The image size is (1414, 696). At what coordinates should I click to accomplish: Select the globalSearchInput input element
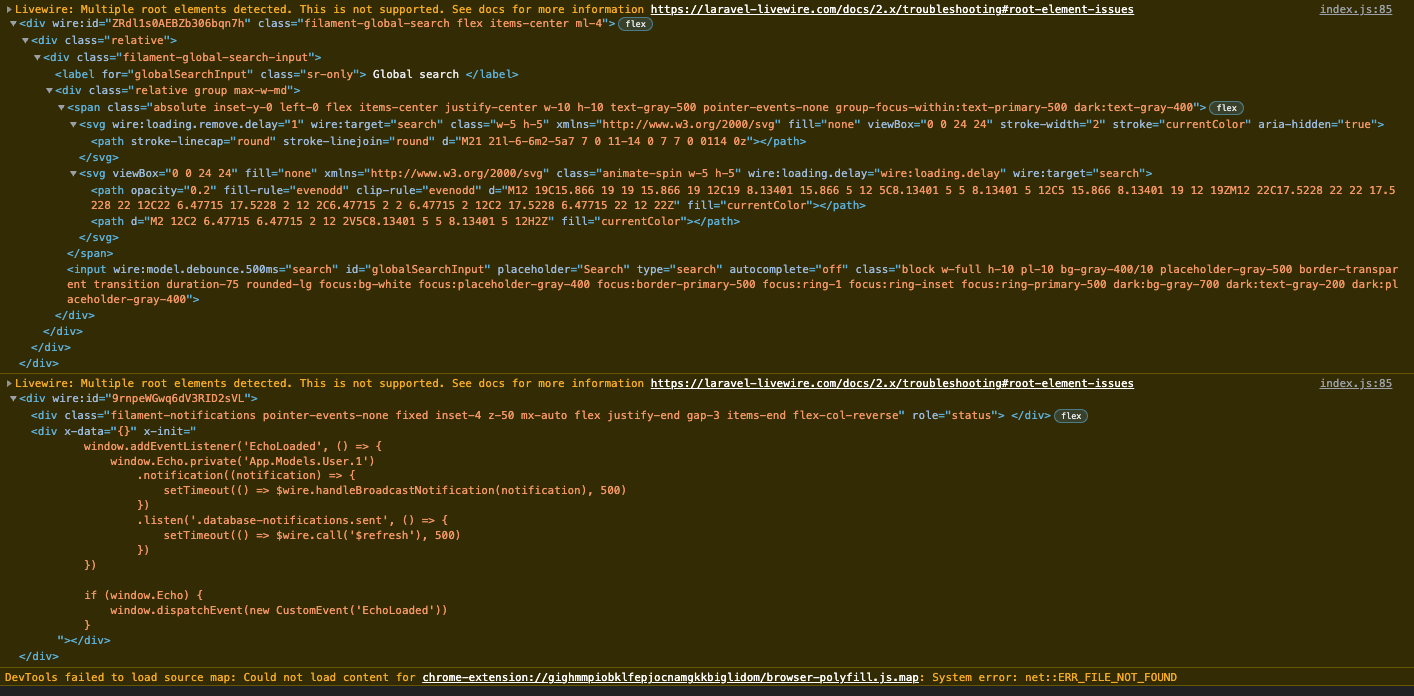[x=300, y=269]
